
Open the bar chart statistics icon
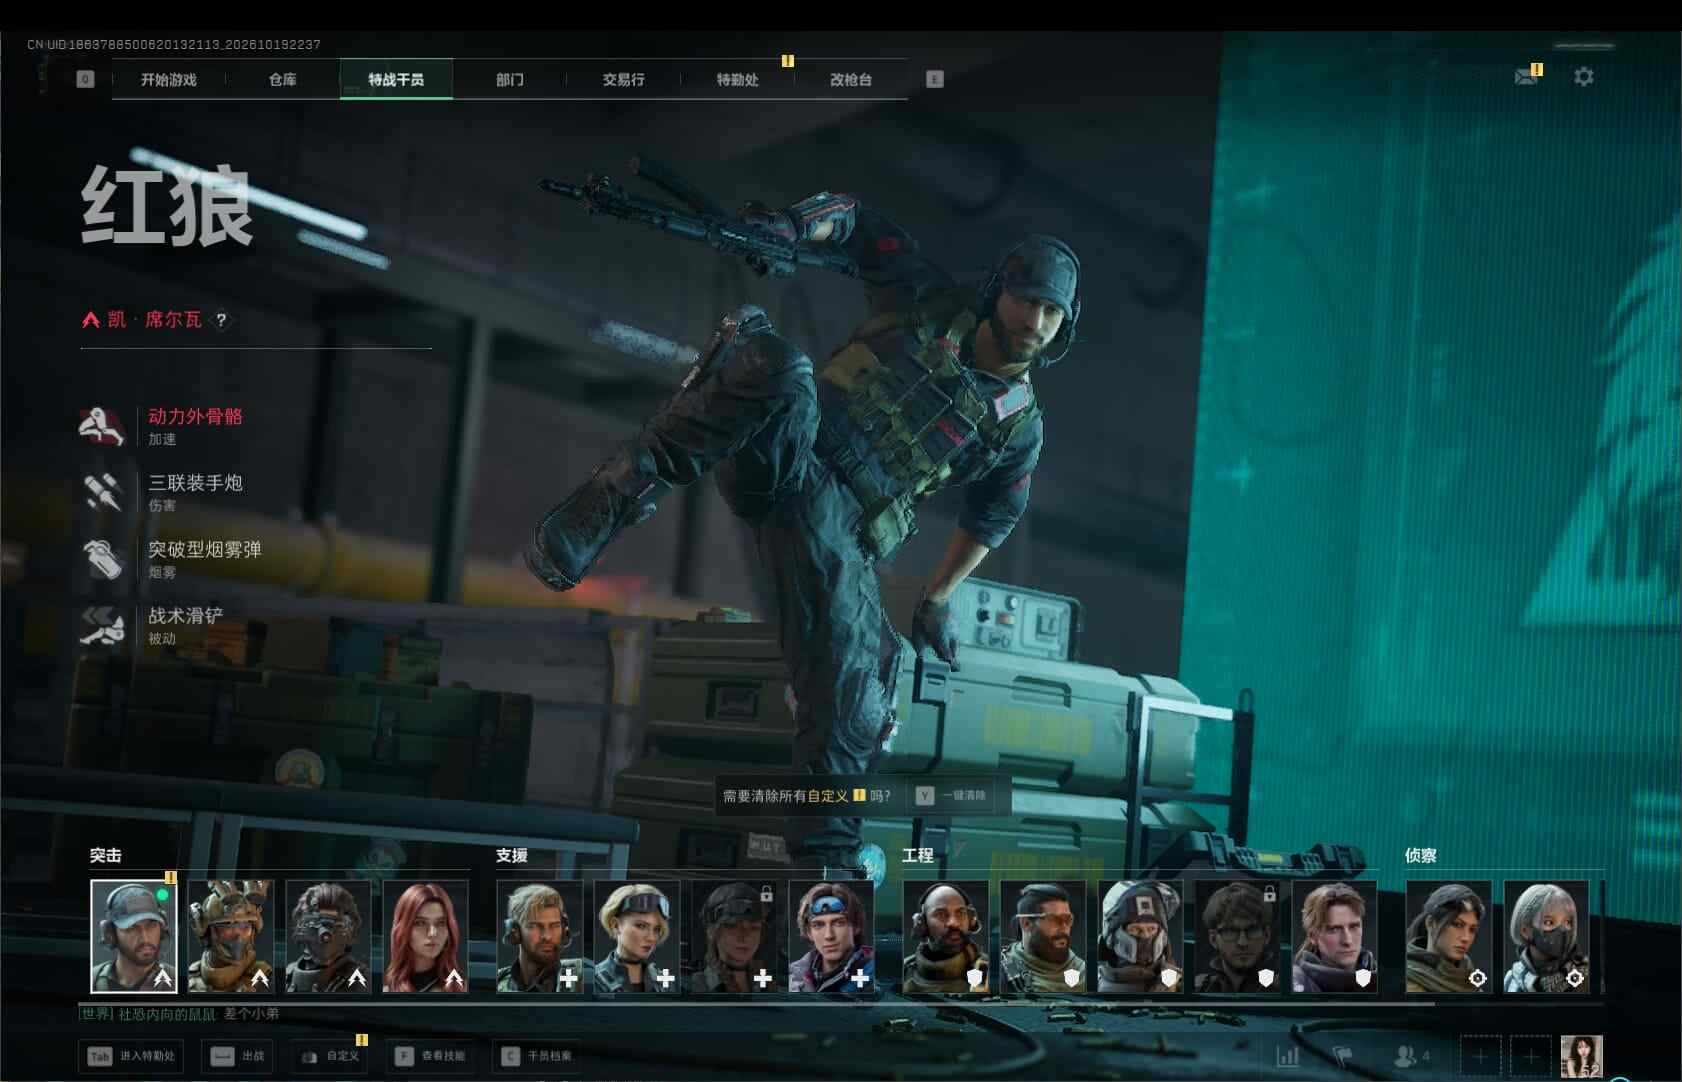point(1288,1055)
